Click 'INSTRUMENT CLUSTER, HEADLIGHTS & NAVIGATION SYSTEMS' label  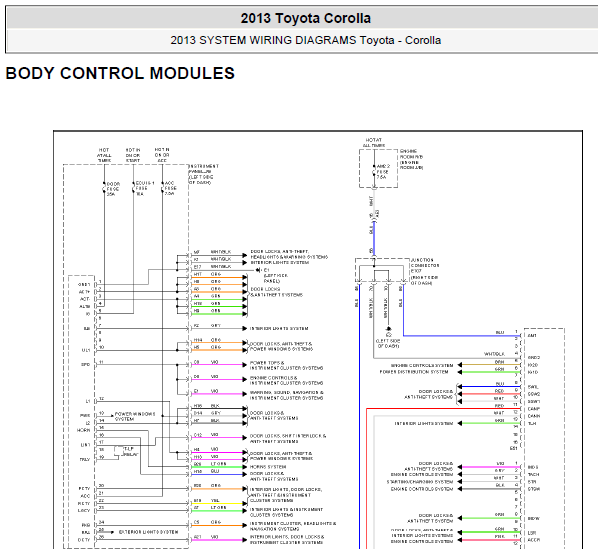pyautogui.click(x=293, y=526)
